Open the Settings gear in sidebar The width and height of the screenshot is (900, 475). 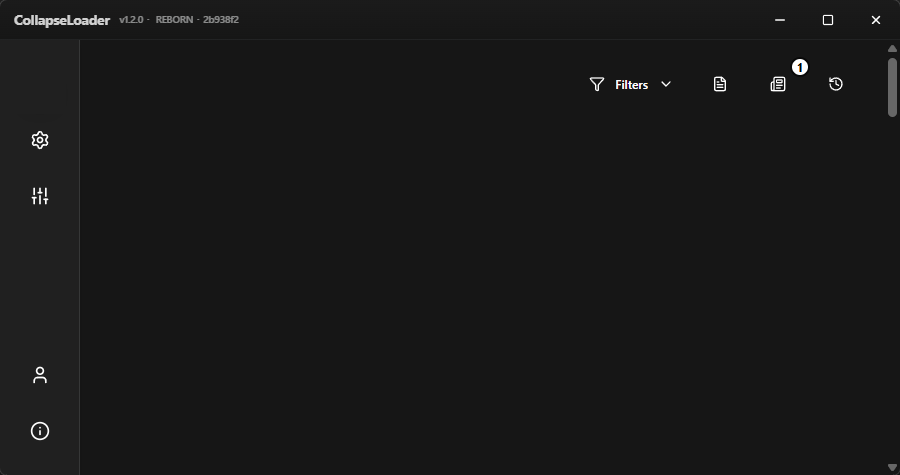coord(40,140)
